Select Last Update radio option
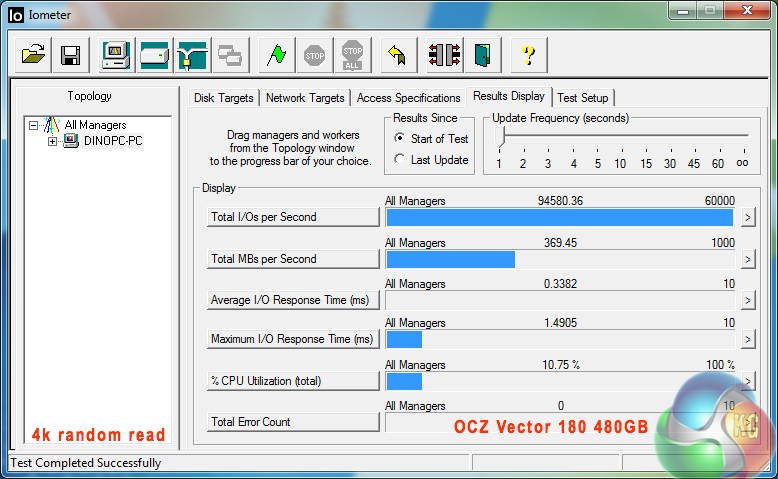 (399, 159)
